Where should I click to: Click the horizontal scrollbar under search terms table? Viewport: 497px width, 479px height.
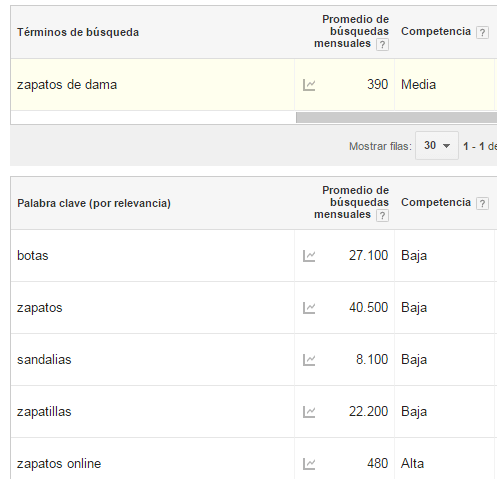tap(396, 117)
